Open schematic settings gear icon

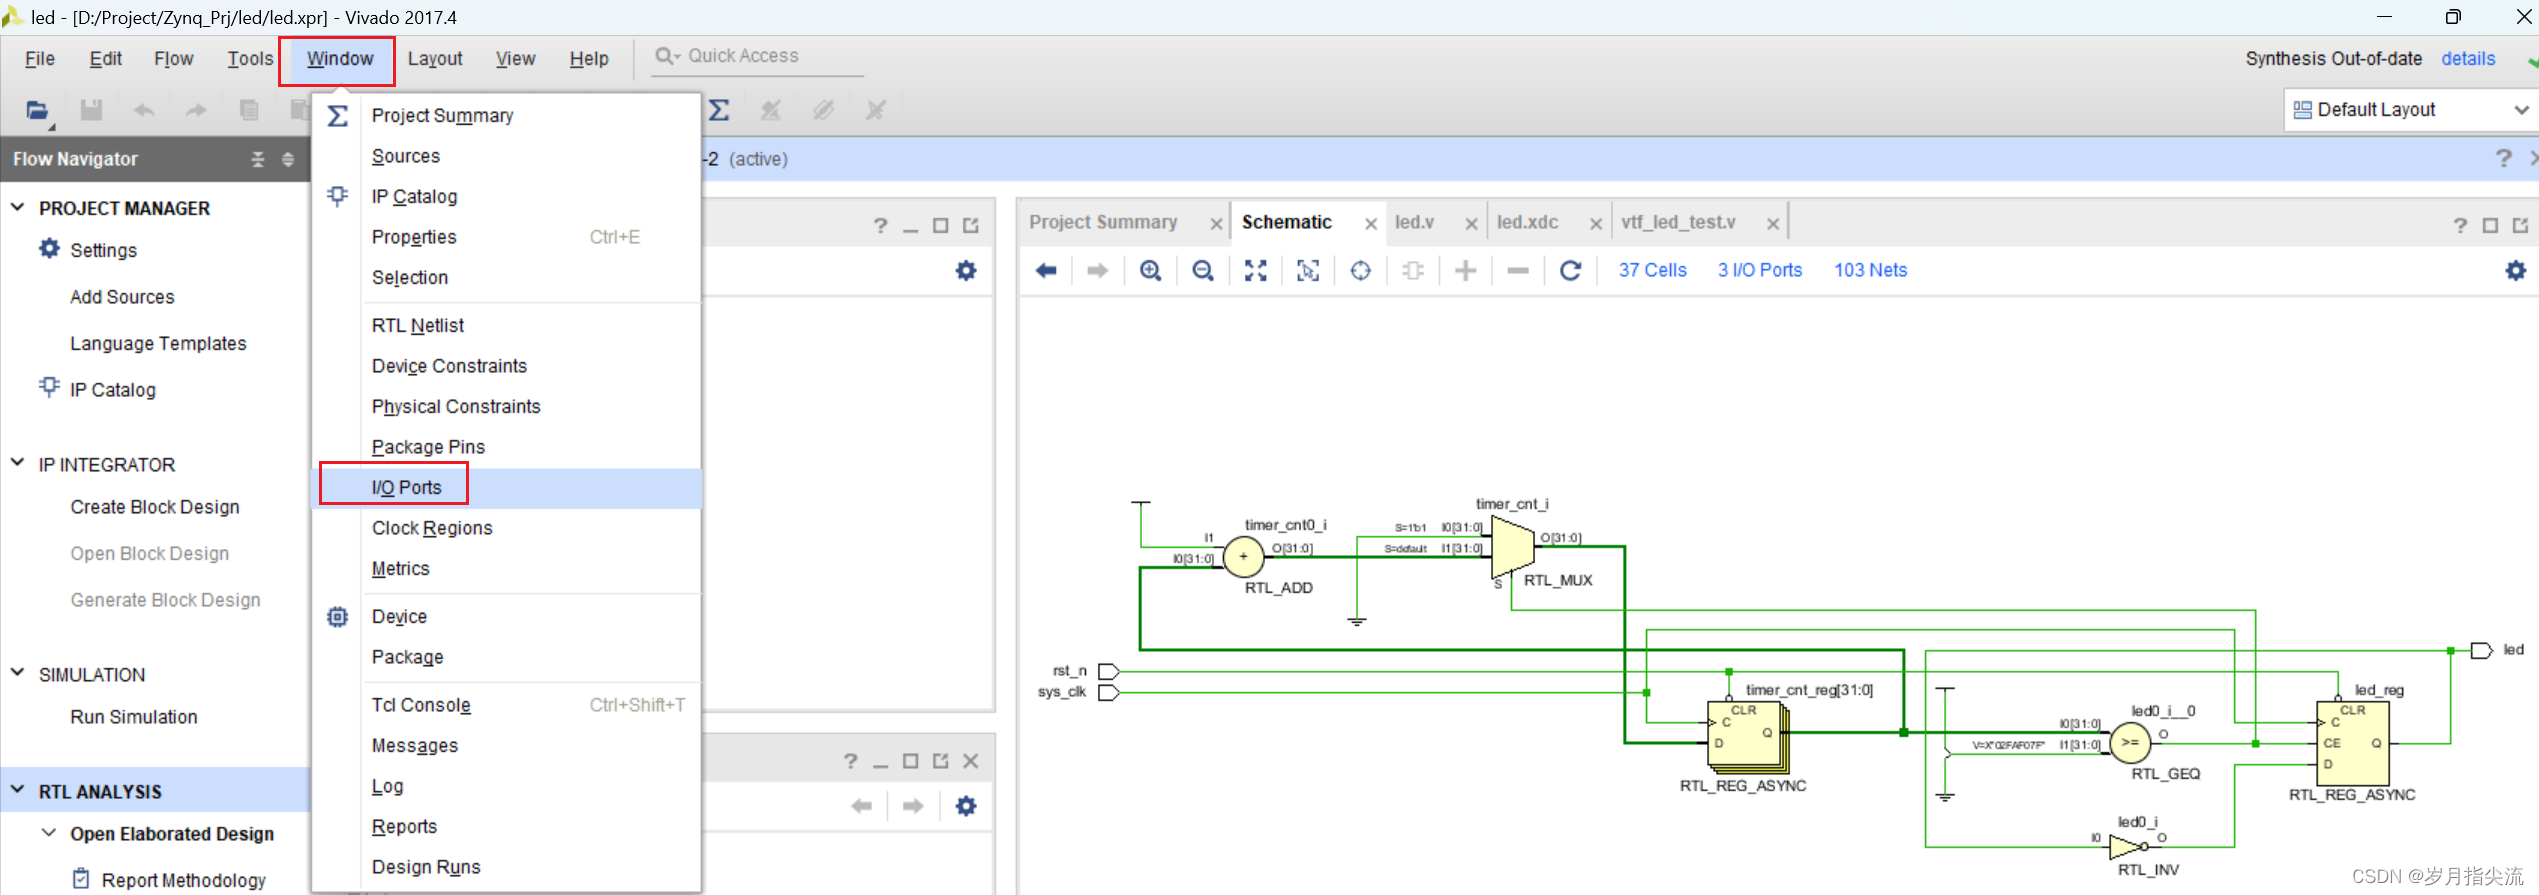2515,271
